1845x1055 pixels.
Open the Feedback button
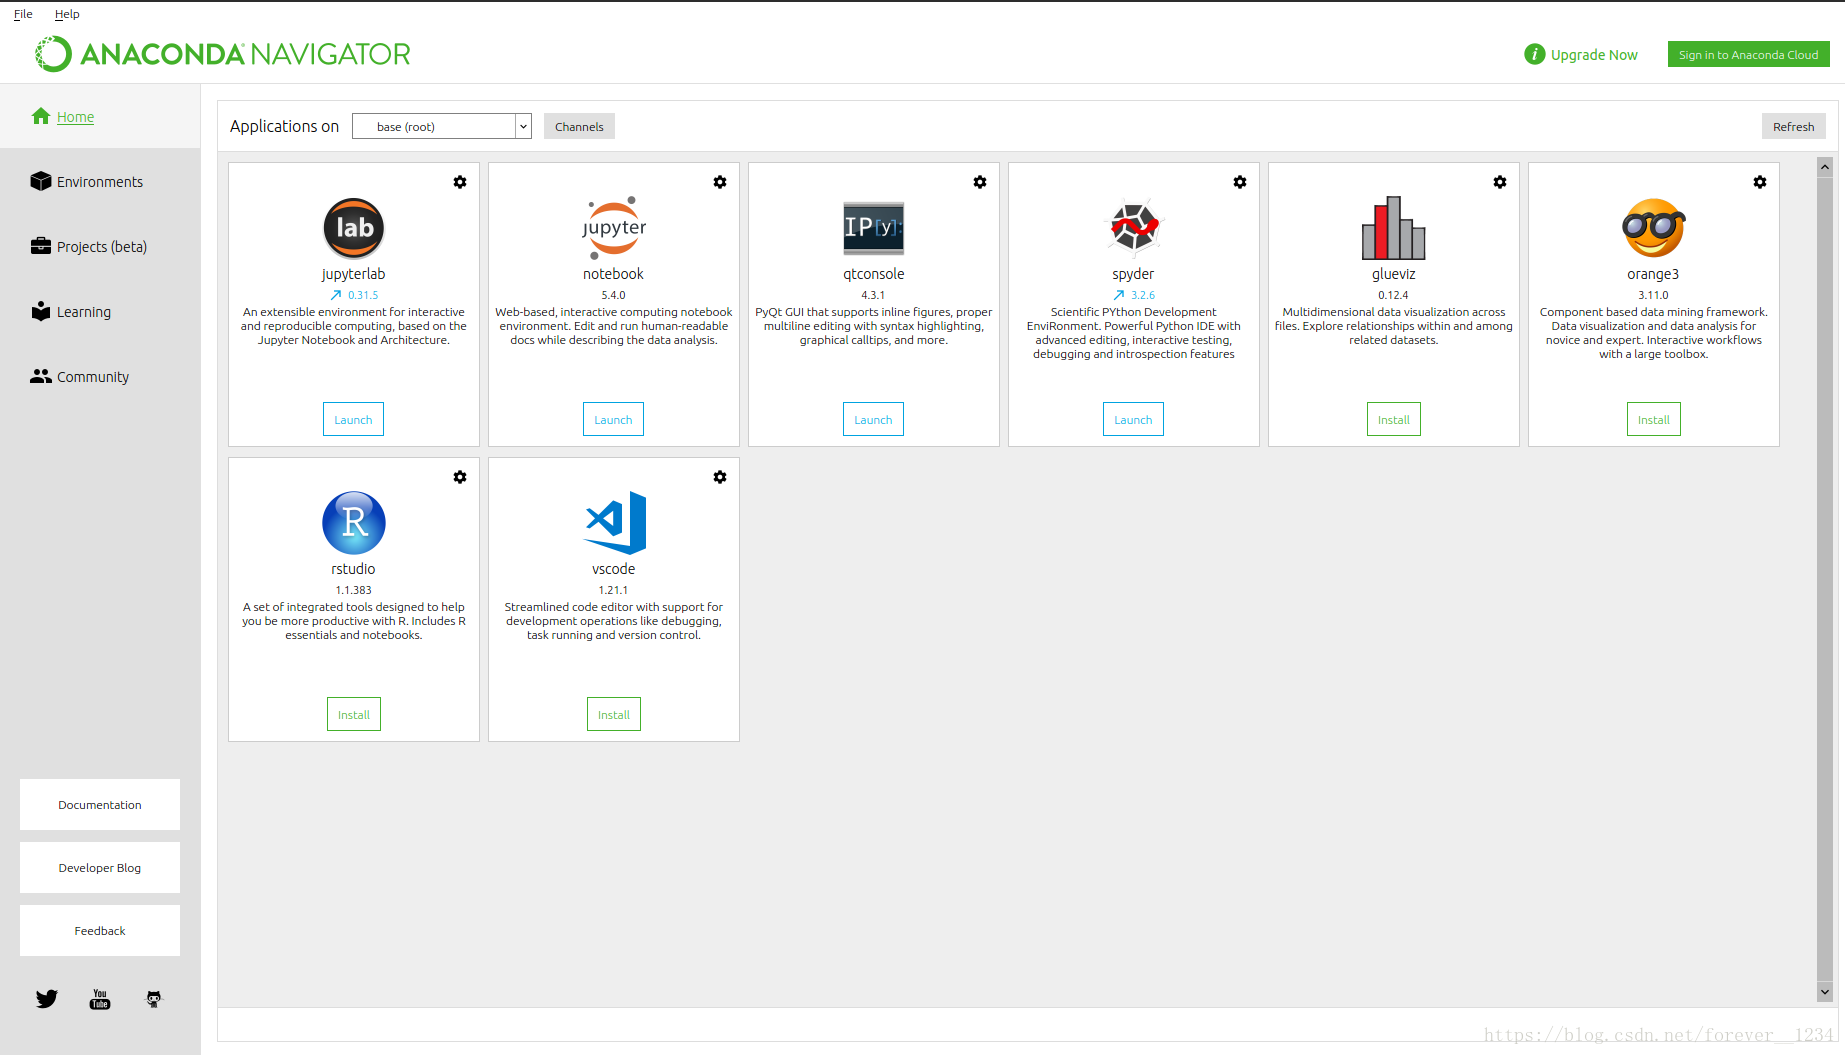(x=100, y=930)
